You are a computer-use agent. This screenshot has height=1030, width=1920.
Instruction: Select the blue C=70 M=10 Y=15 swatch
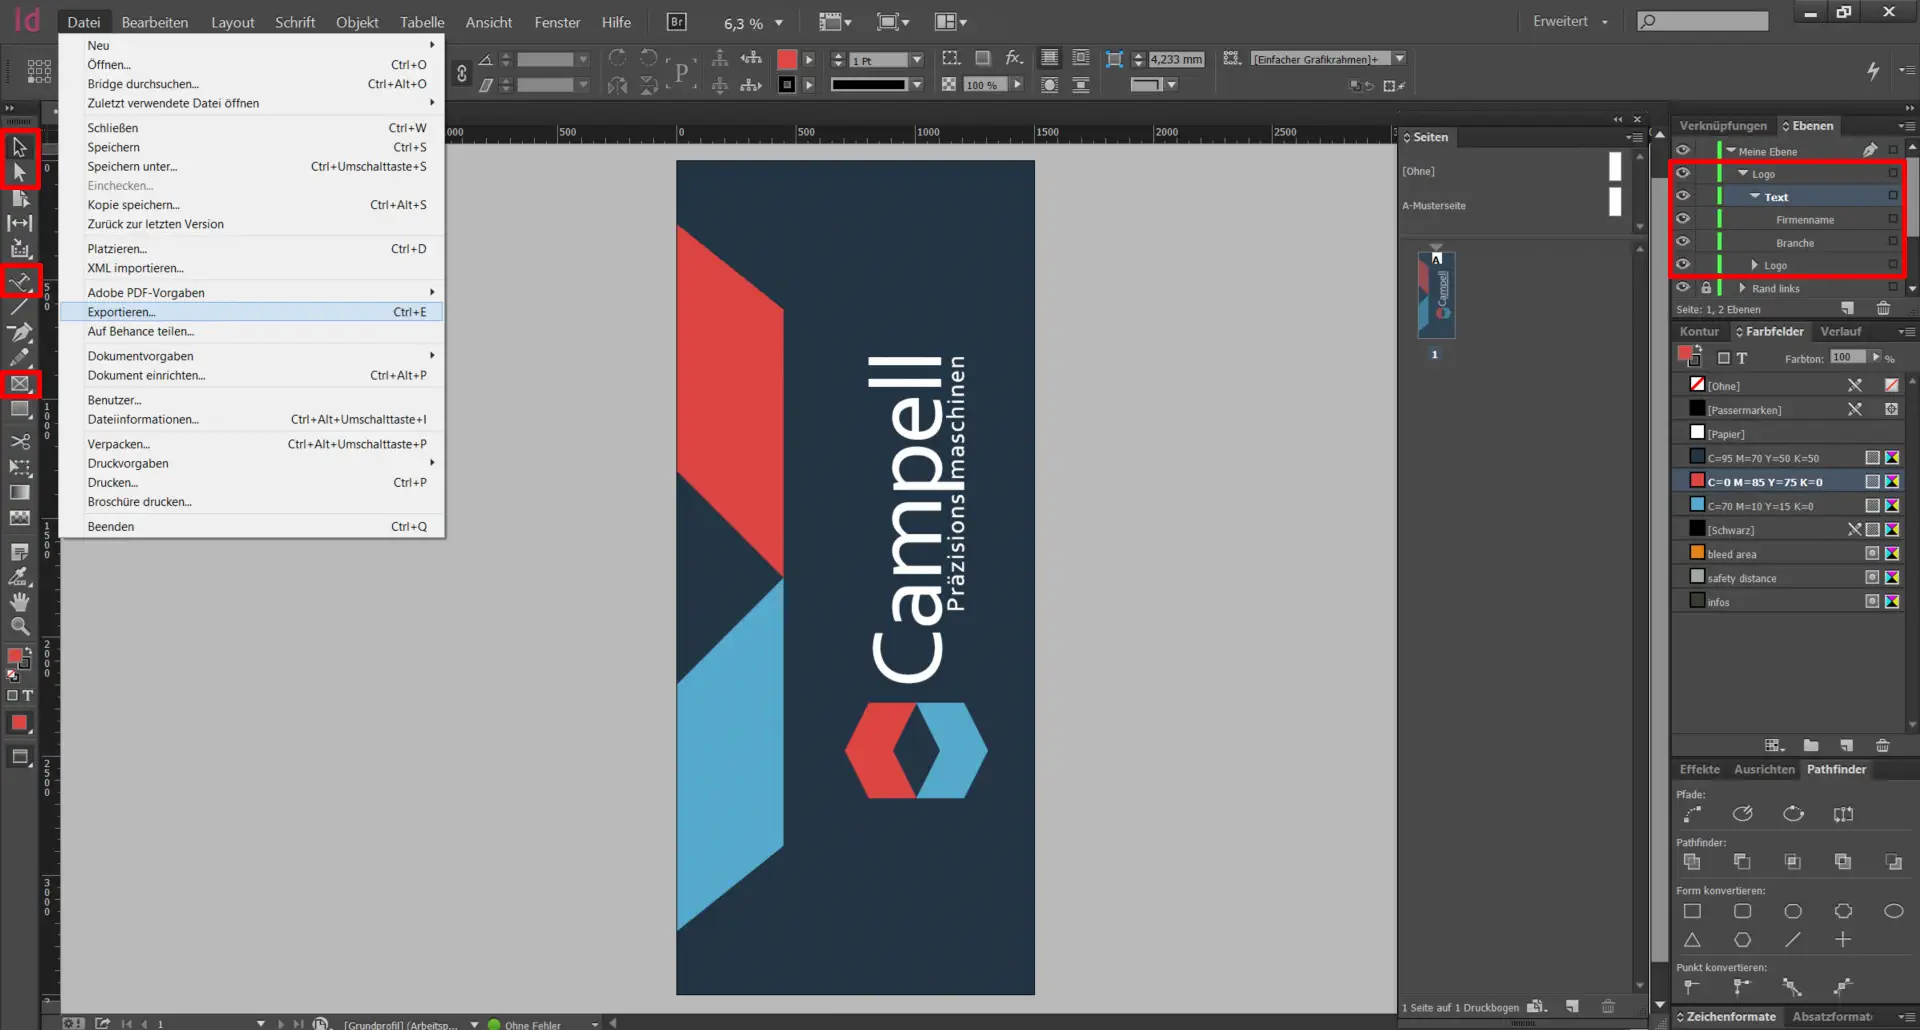(1760, 506)
